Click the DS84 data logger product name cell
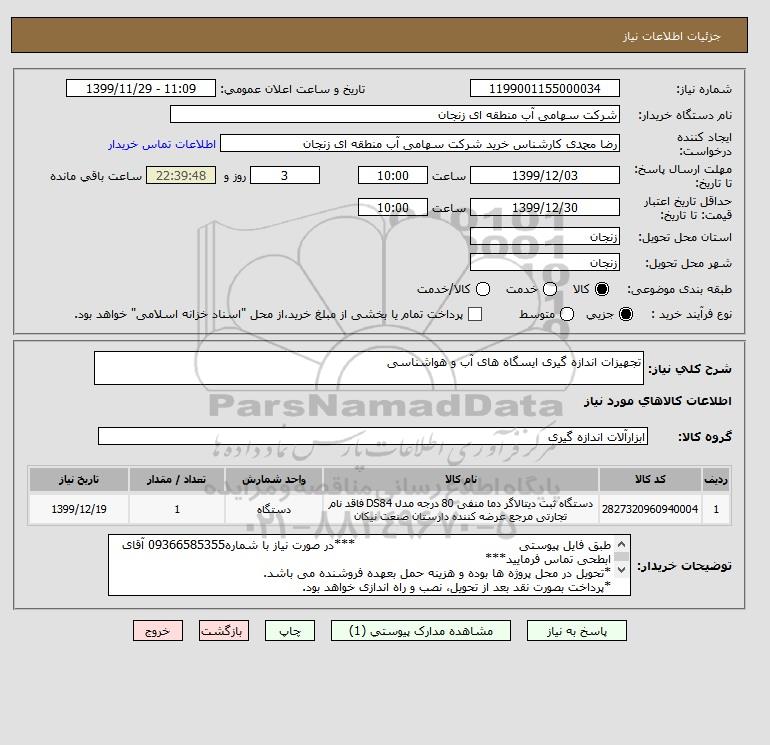 461,509
